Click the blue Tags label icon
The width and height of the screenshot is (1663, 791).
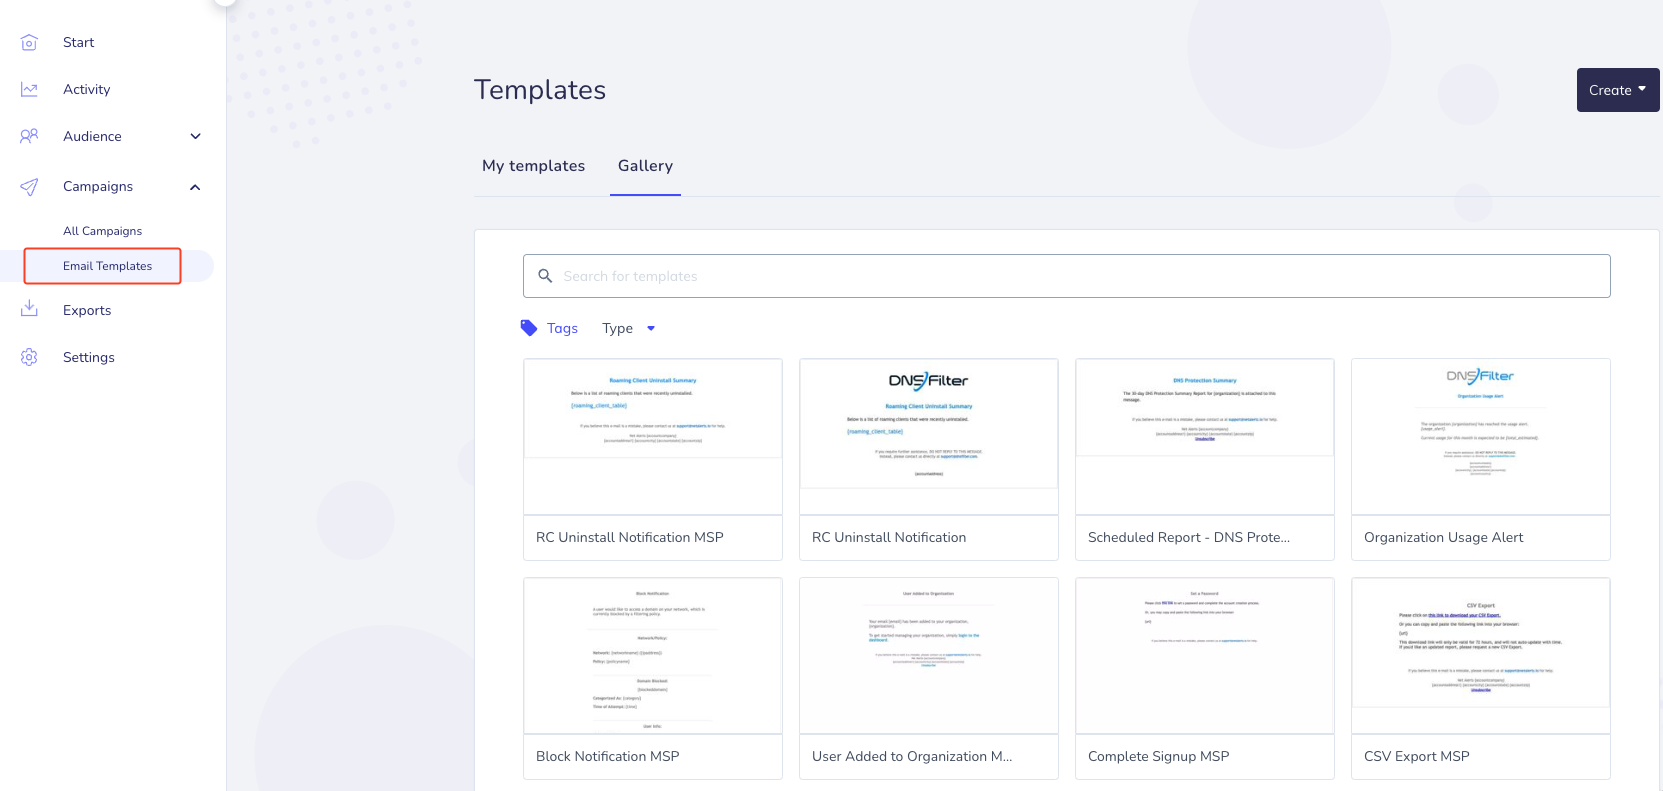[529, 328]
